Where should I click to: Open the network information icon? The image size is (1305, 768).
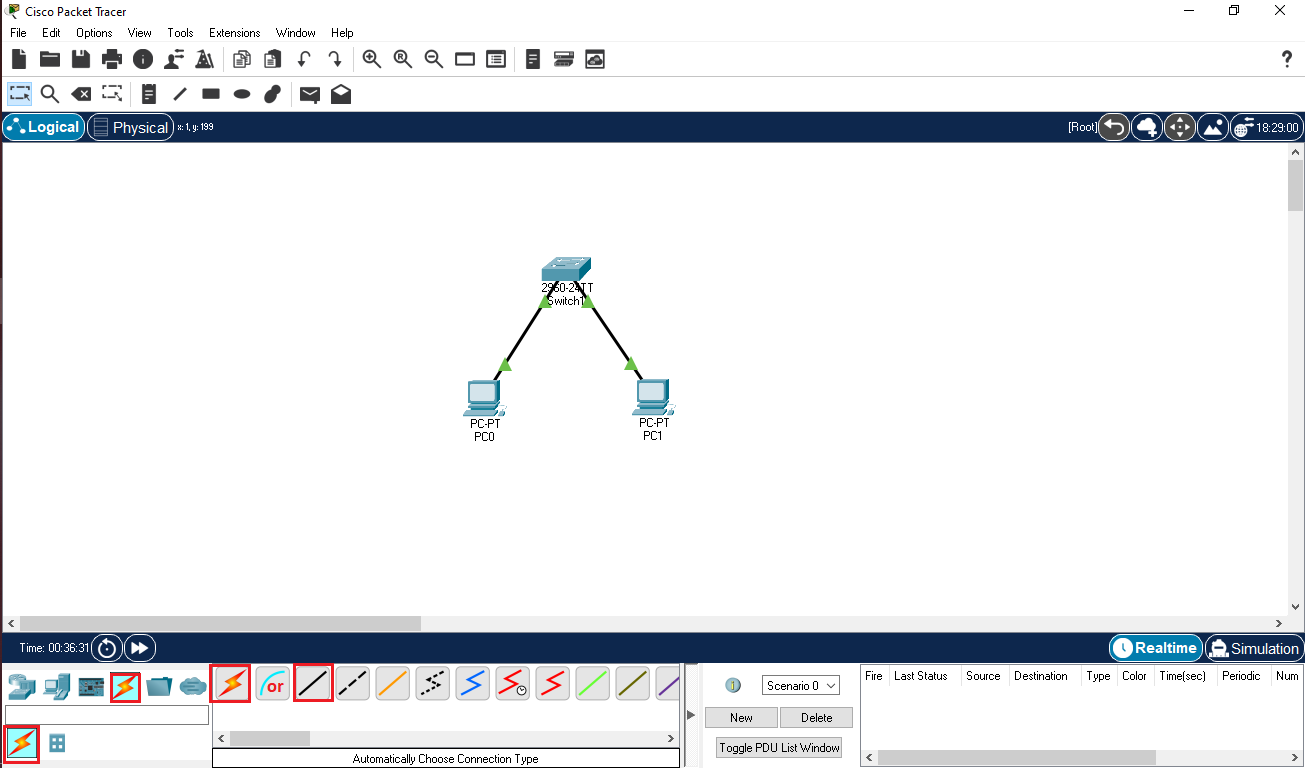click(143, 59)
